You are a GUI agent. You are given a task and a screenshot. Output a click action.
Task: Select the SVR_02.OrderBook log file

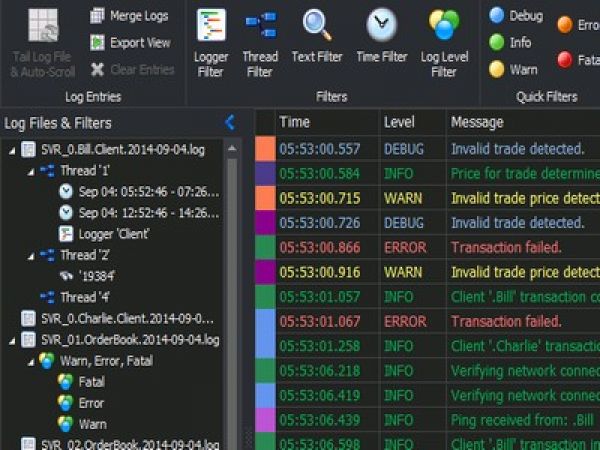point(121,444)
